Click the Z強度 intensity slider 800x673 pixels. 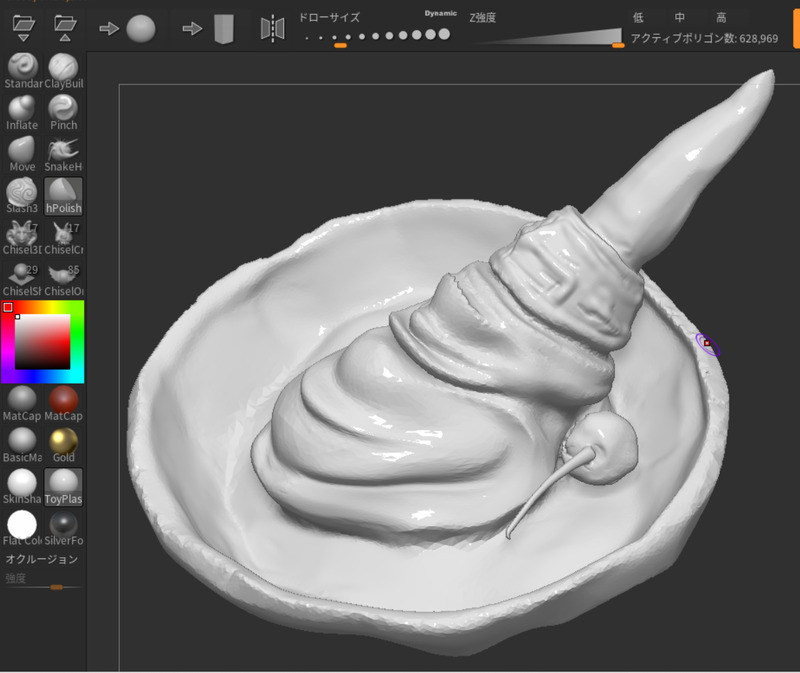click(547, 37)
